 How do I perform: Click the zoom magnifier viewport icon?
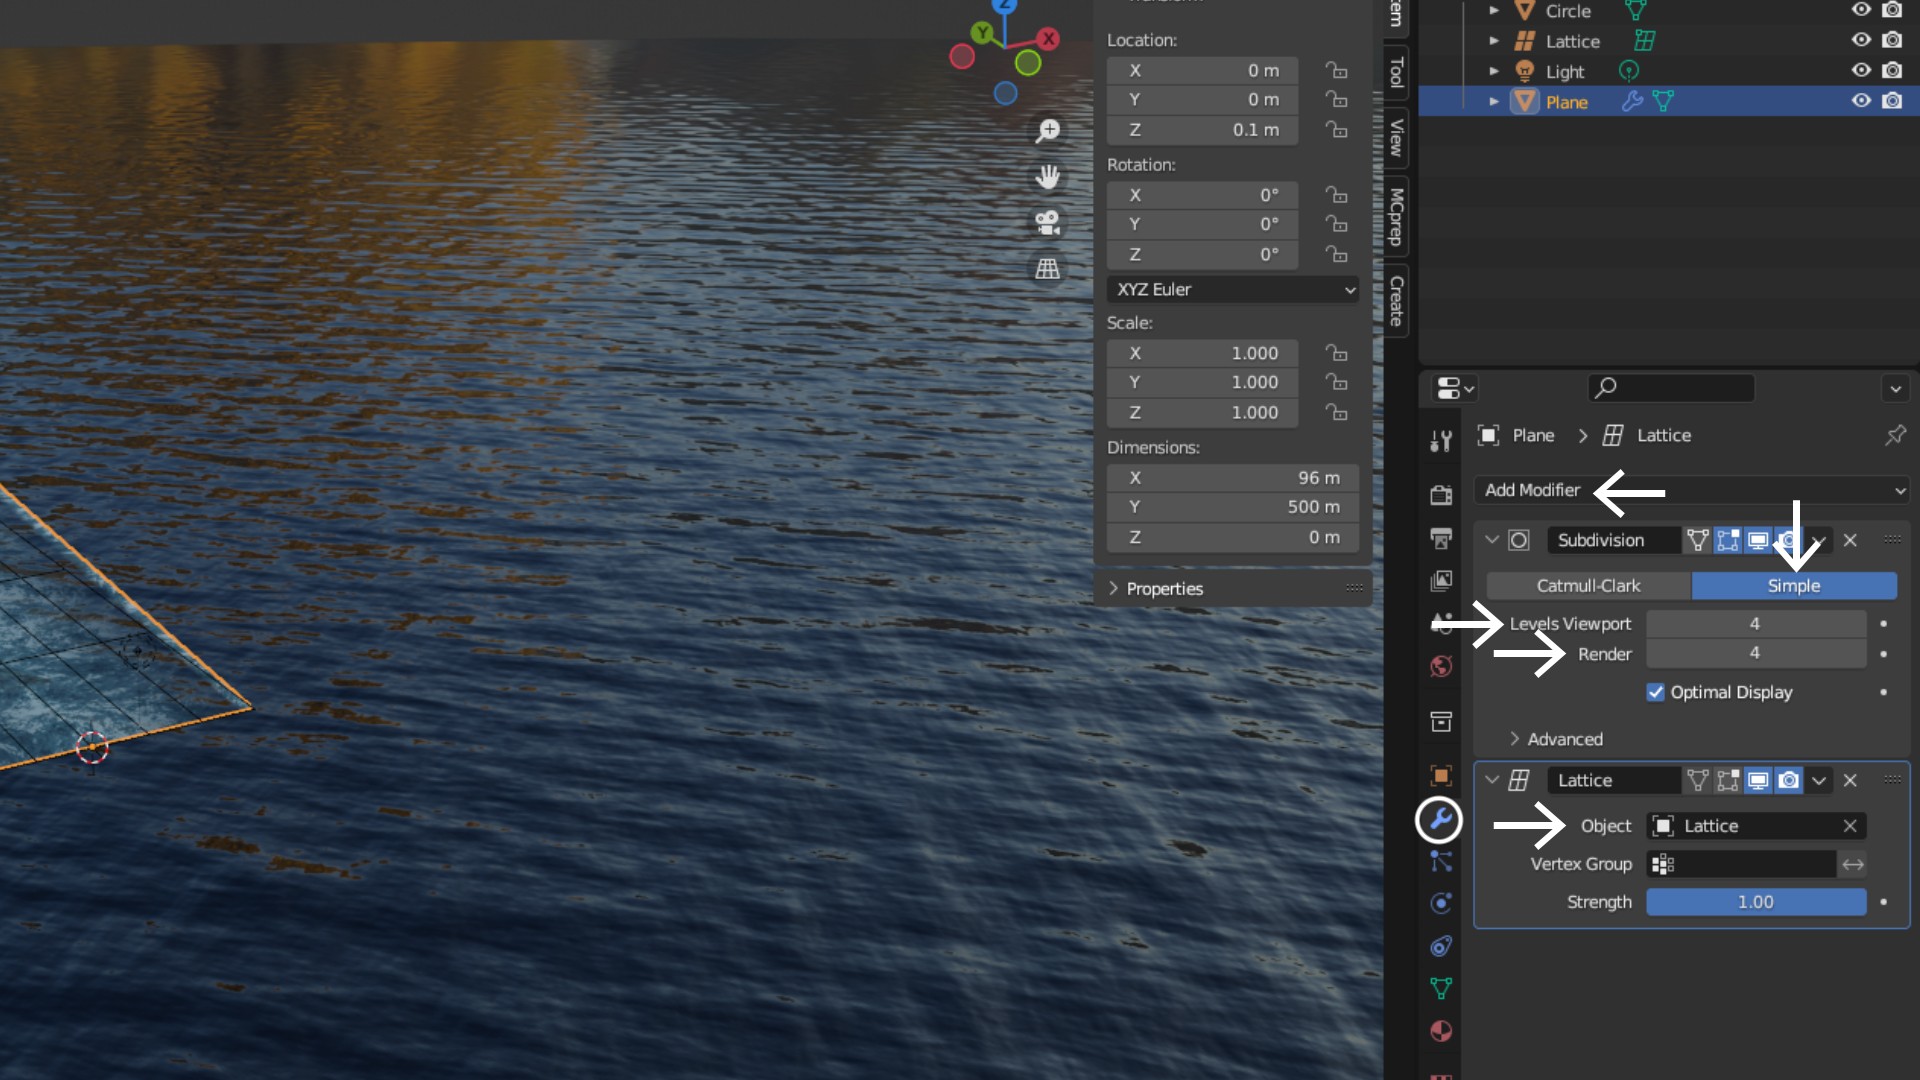(x=1047, y=131)
